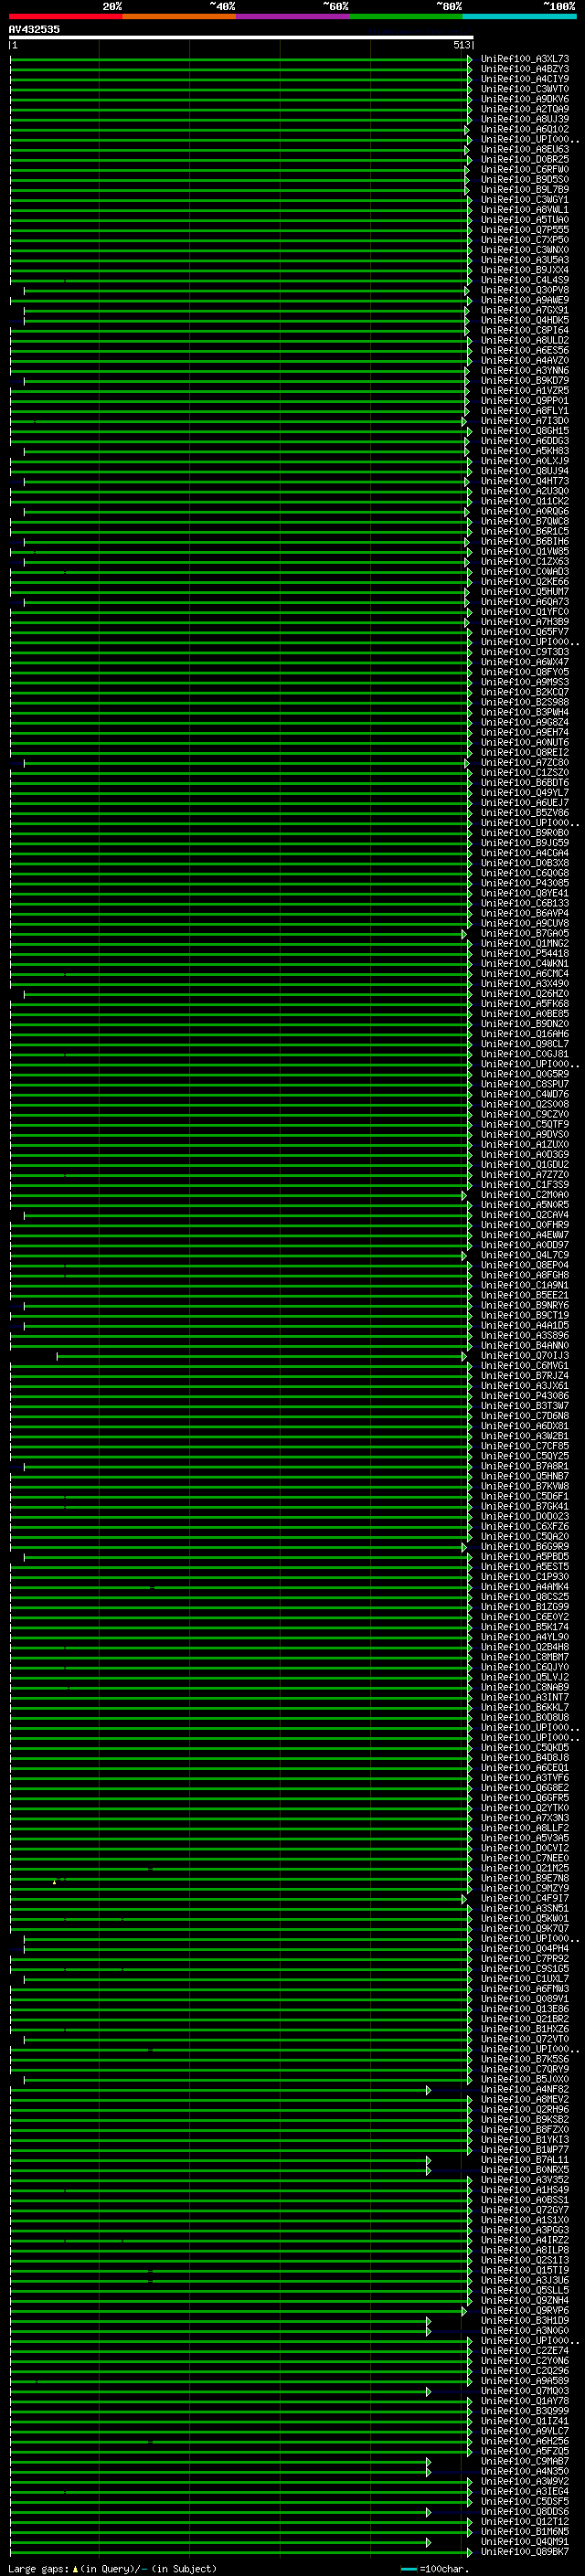This screenshot has width=585, height=2576.
Task: Open hit UniRef100_C3WVT0
Action: click(525, 89)
